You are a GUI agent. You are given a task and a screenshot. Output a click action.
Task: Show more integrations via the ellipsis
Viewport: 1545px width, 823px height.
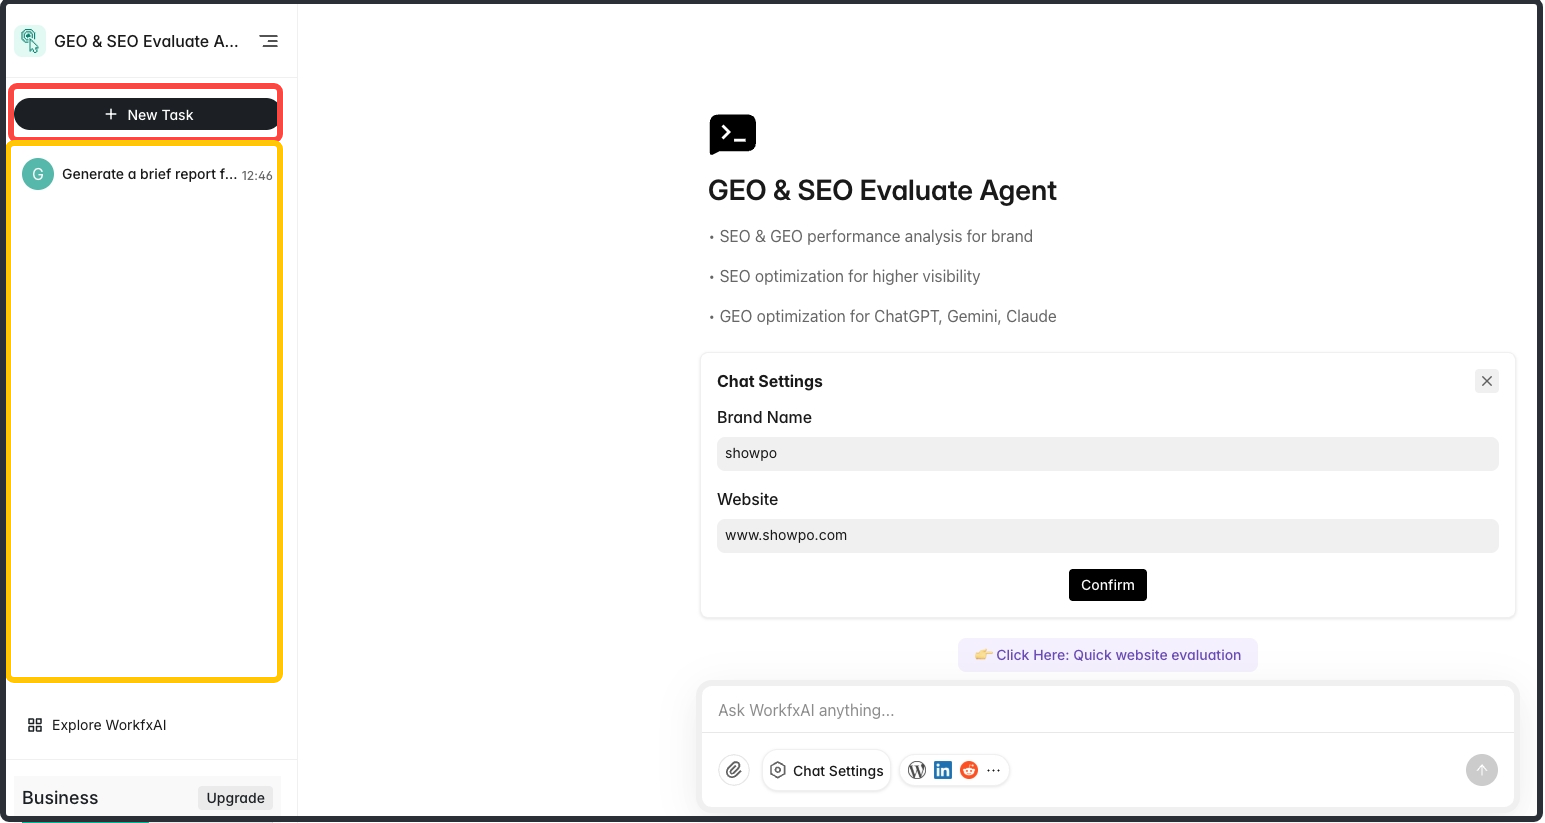coord(994,770)
